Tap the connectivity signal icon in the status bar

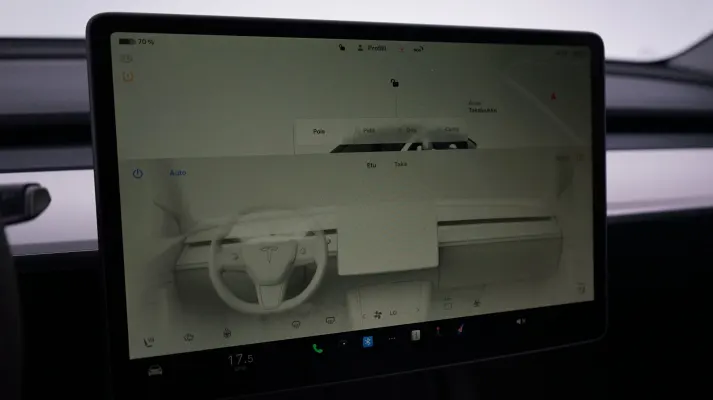tap(418, 49)
